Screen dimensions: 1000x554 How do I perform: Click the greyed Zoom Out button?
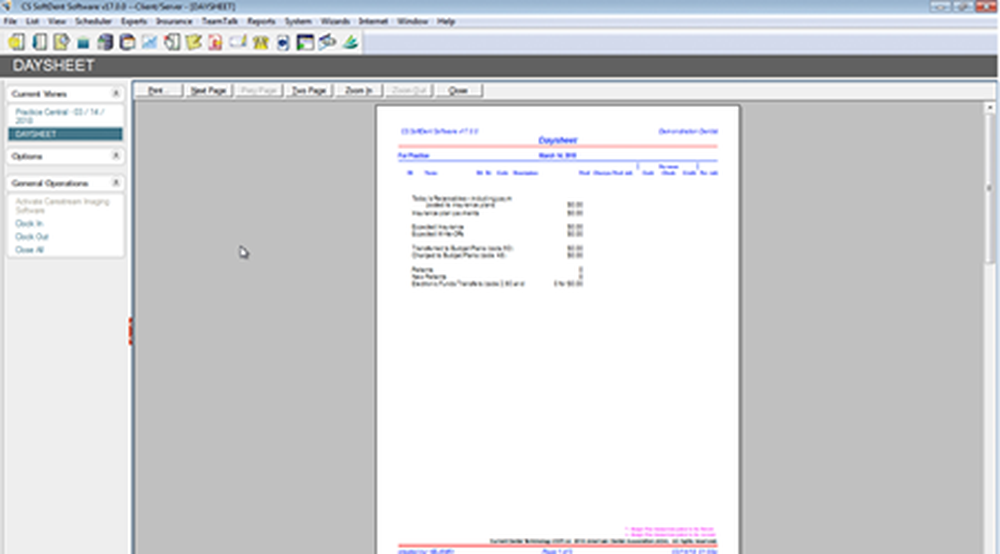pyautogui.click(x=409, y=91)
